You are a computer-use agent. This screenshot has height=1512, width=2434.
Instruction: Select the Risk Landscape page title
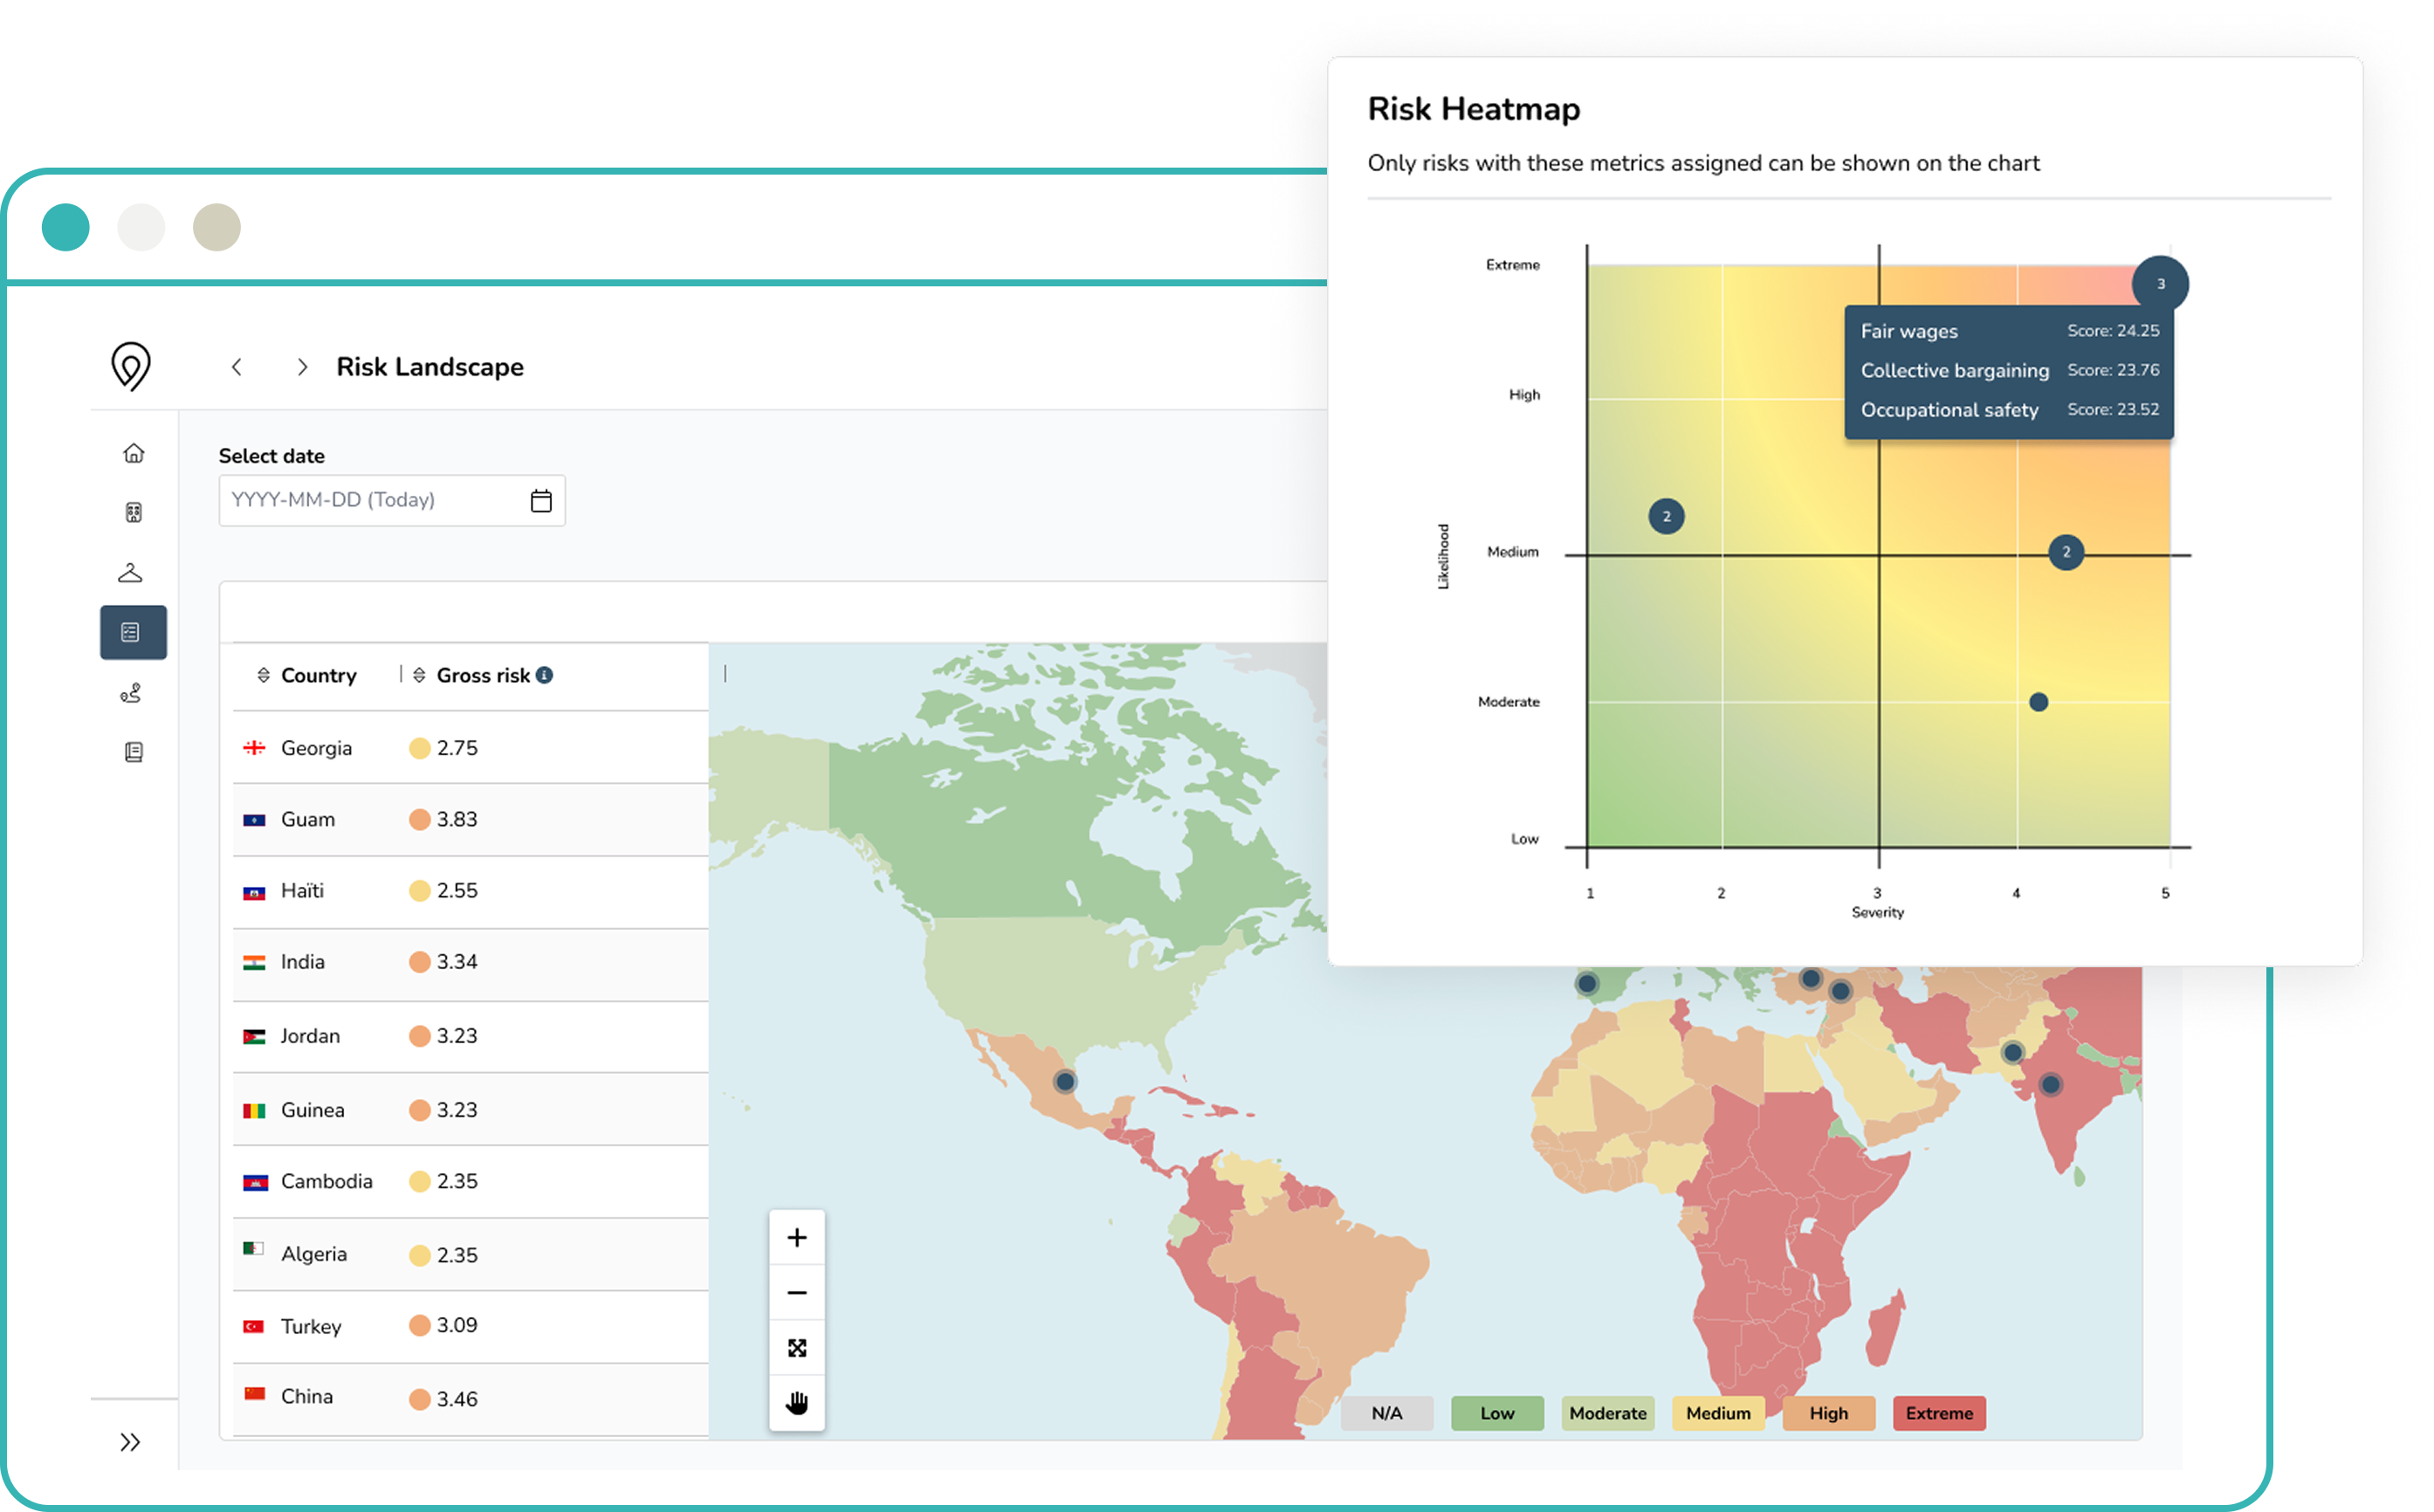429,367
